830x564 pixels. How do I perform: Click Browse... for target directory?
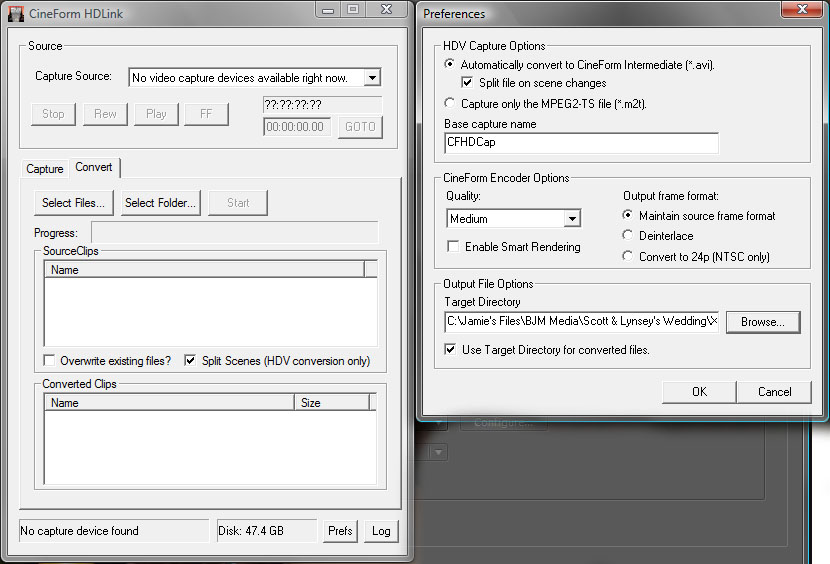(763, 322)
